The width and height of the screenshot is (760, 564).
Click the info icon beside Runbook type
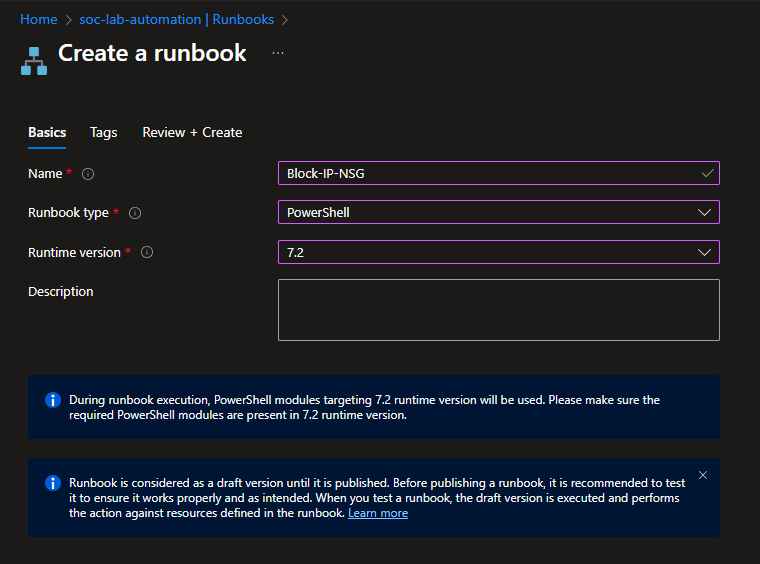tap(135, 213)
